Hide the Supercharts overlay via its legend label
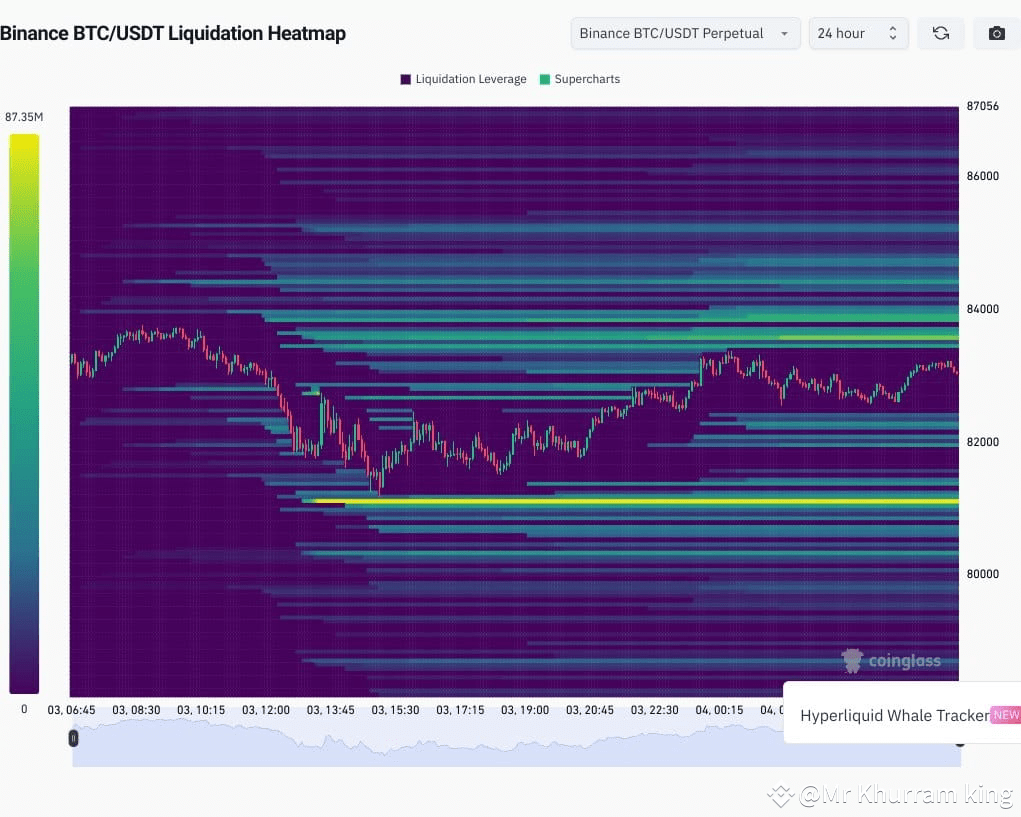 tap(586, 79)
